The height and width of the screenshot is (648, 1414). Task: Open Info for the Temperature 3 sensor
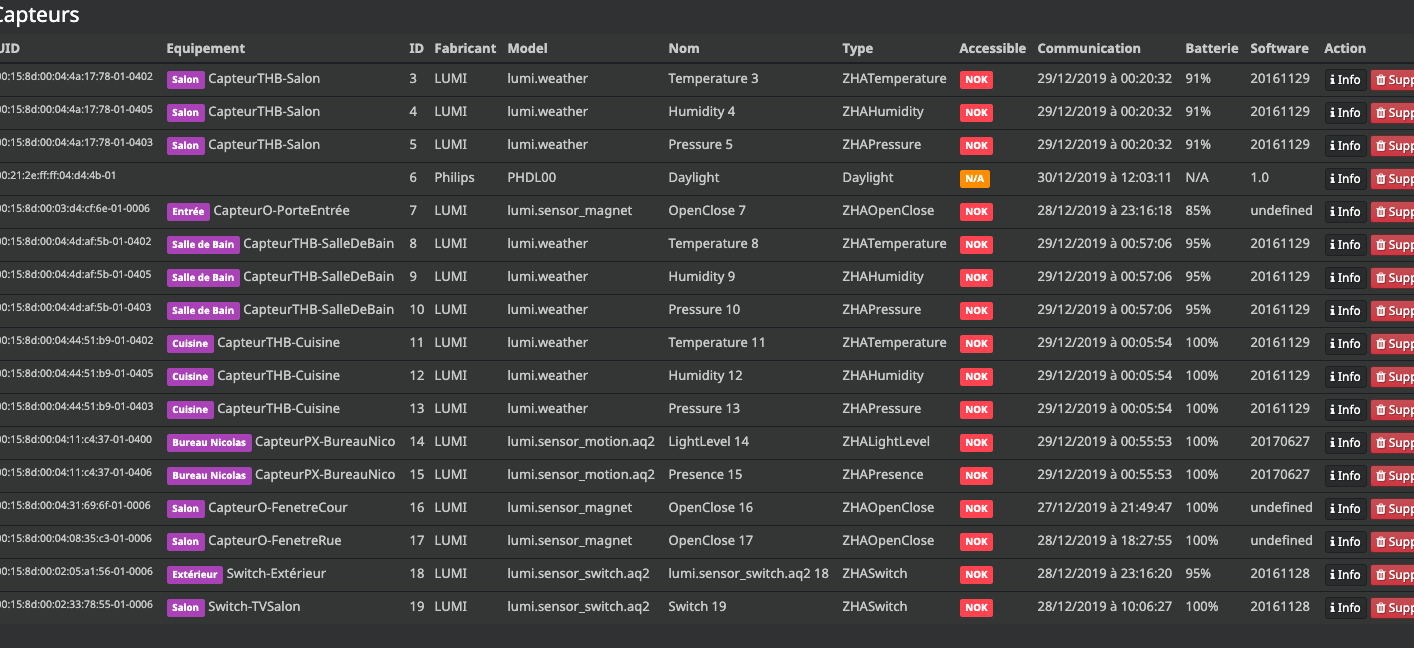click(1346, 80)
